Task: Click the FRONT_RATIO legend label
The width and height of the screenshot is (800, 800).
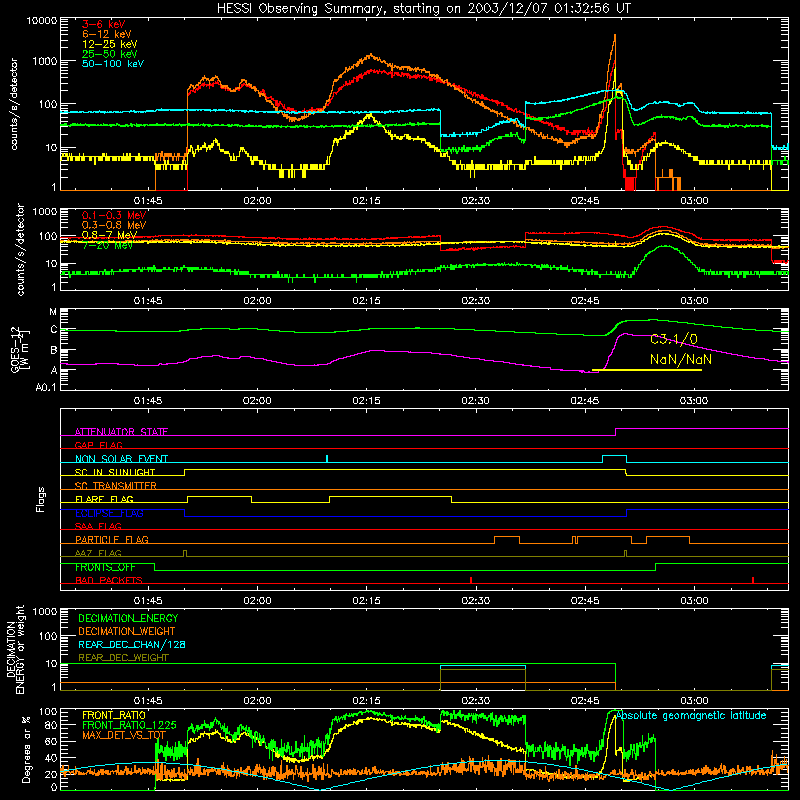Action: click(114, 715)
